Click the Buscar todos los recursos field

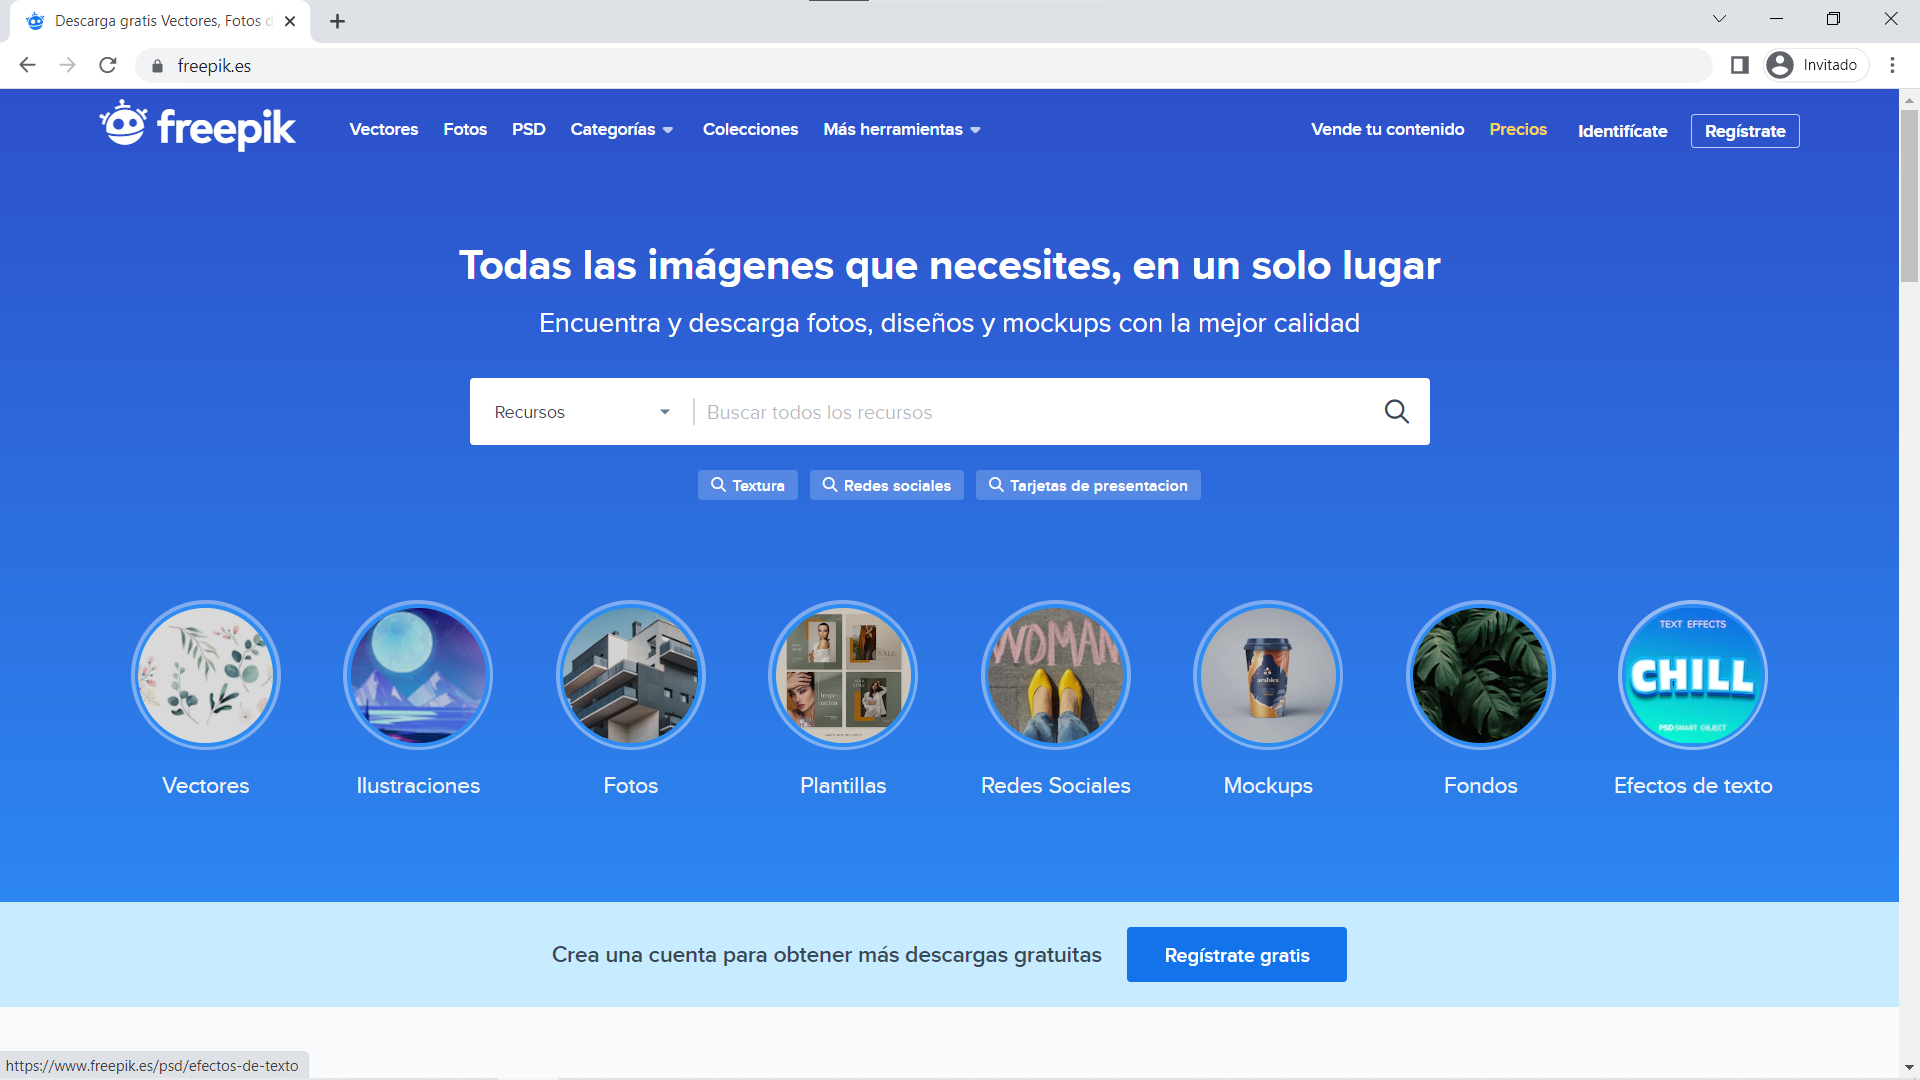(1030, 412)
